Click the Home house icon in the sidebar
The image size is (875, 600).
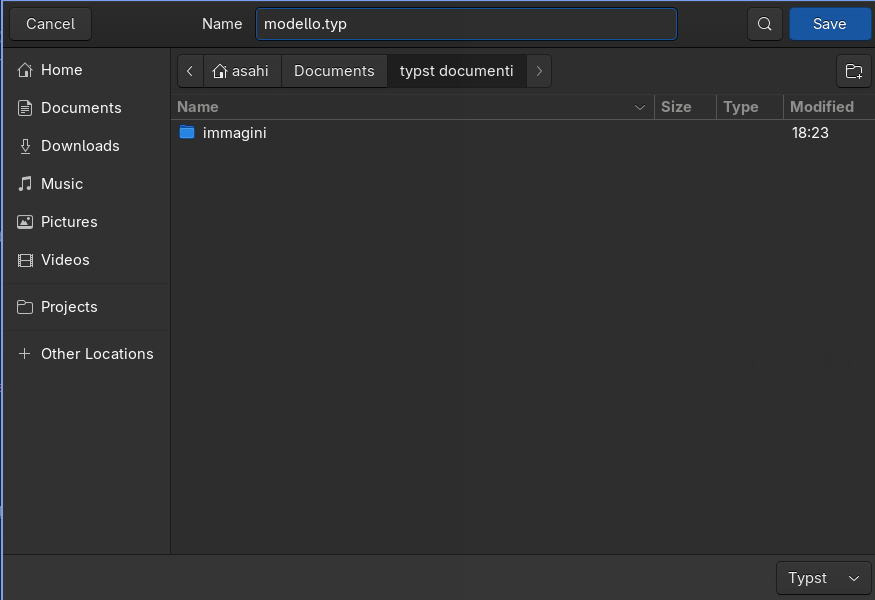(25, 70)
